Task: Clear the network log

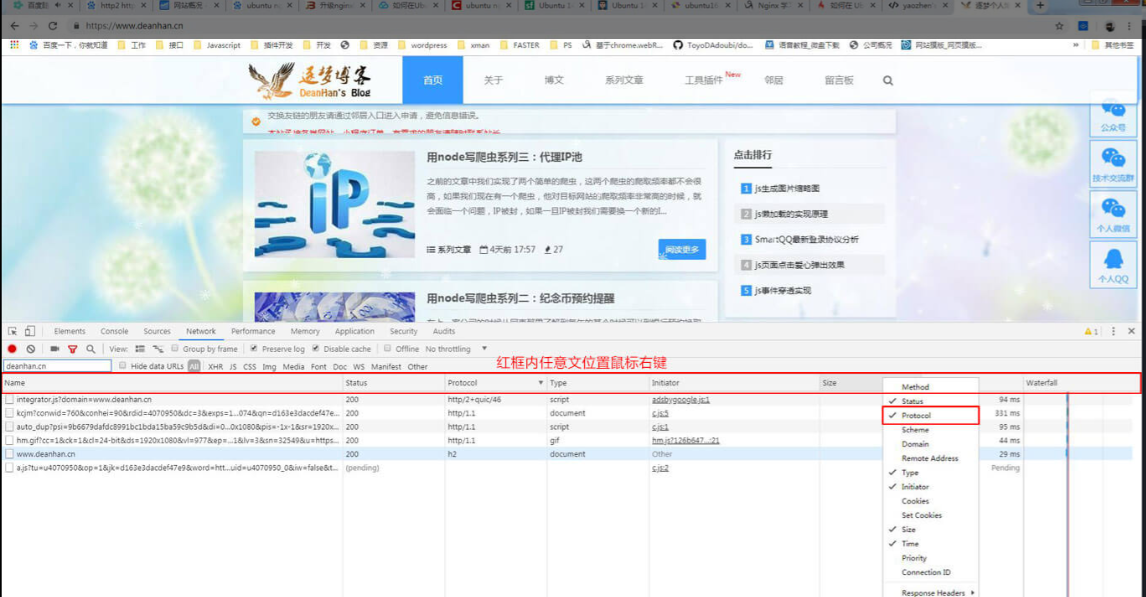Action: [x=31, y=349]
